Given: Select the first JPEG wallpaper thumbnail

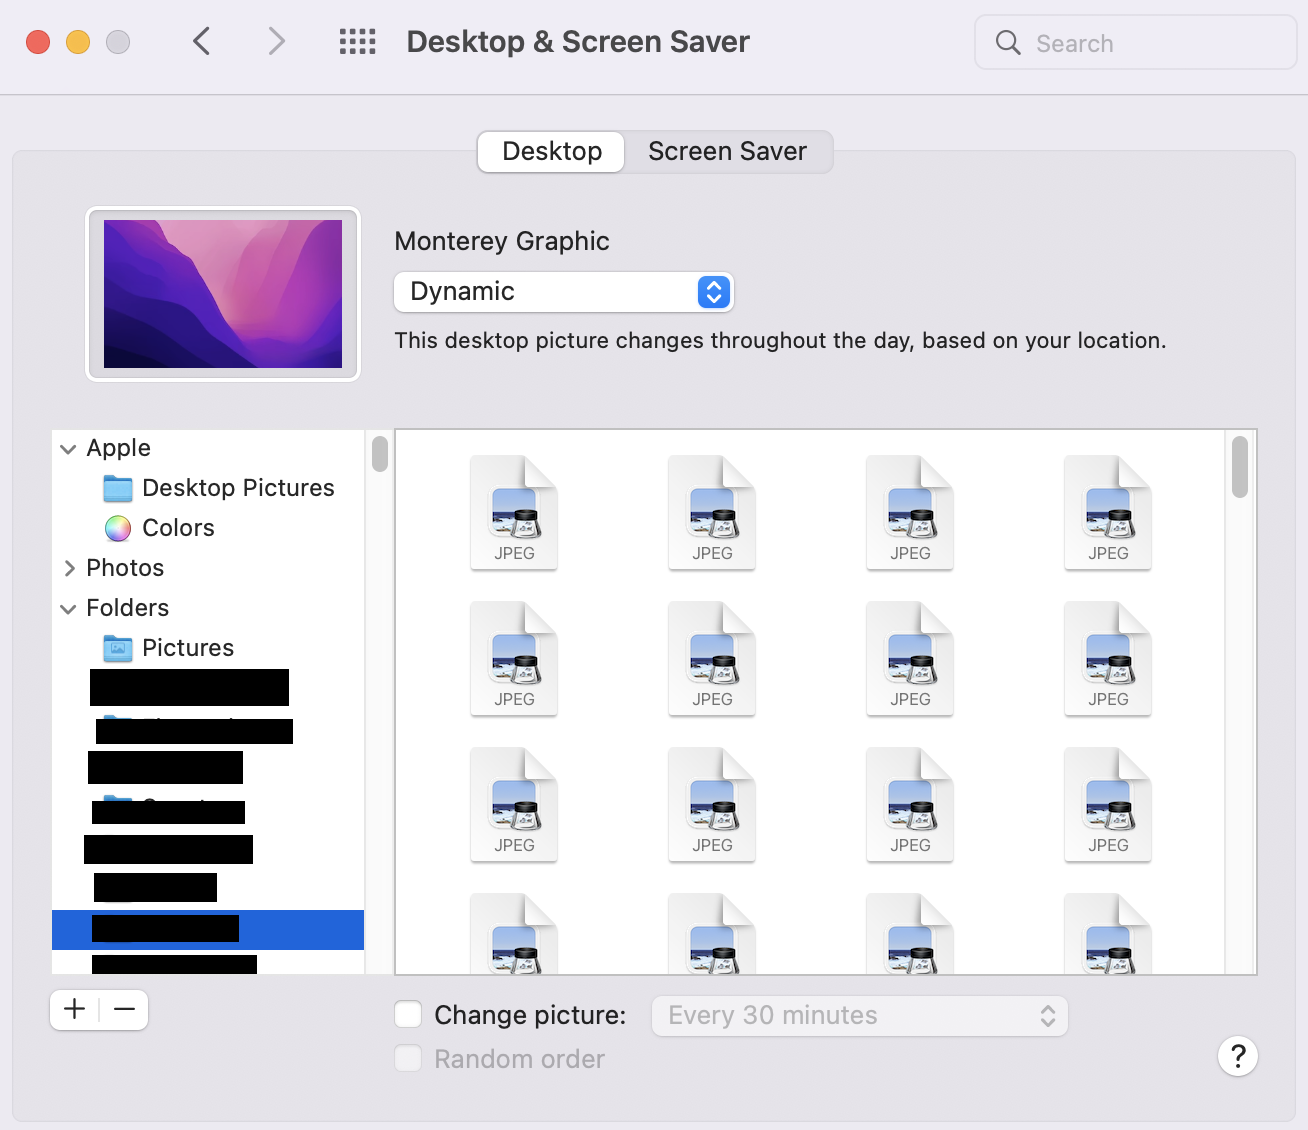Looking at the screenshot, I should (513, 513).
